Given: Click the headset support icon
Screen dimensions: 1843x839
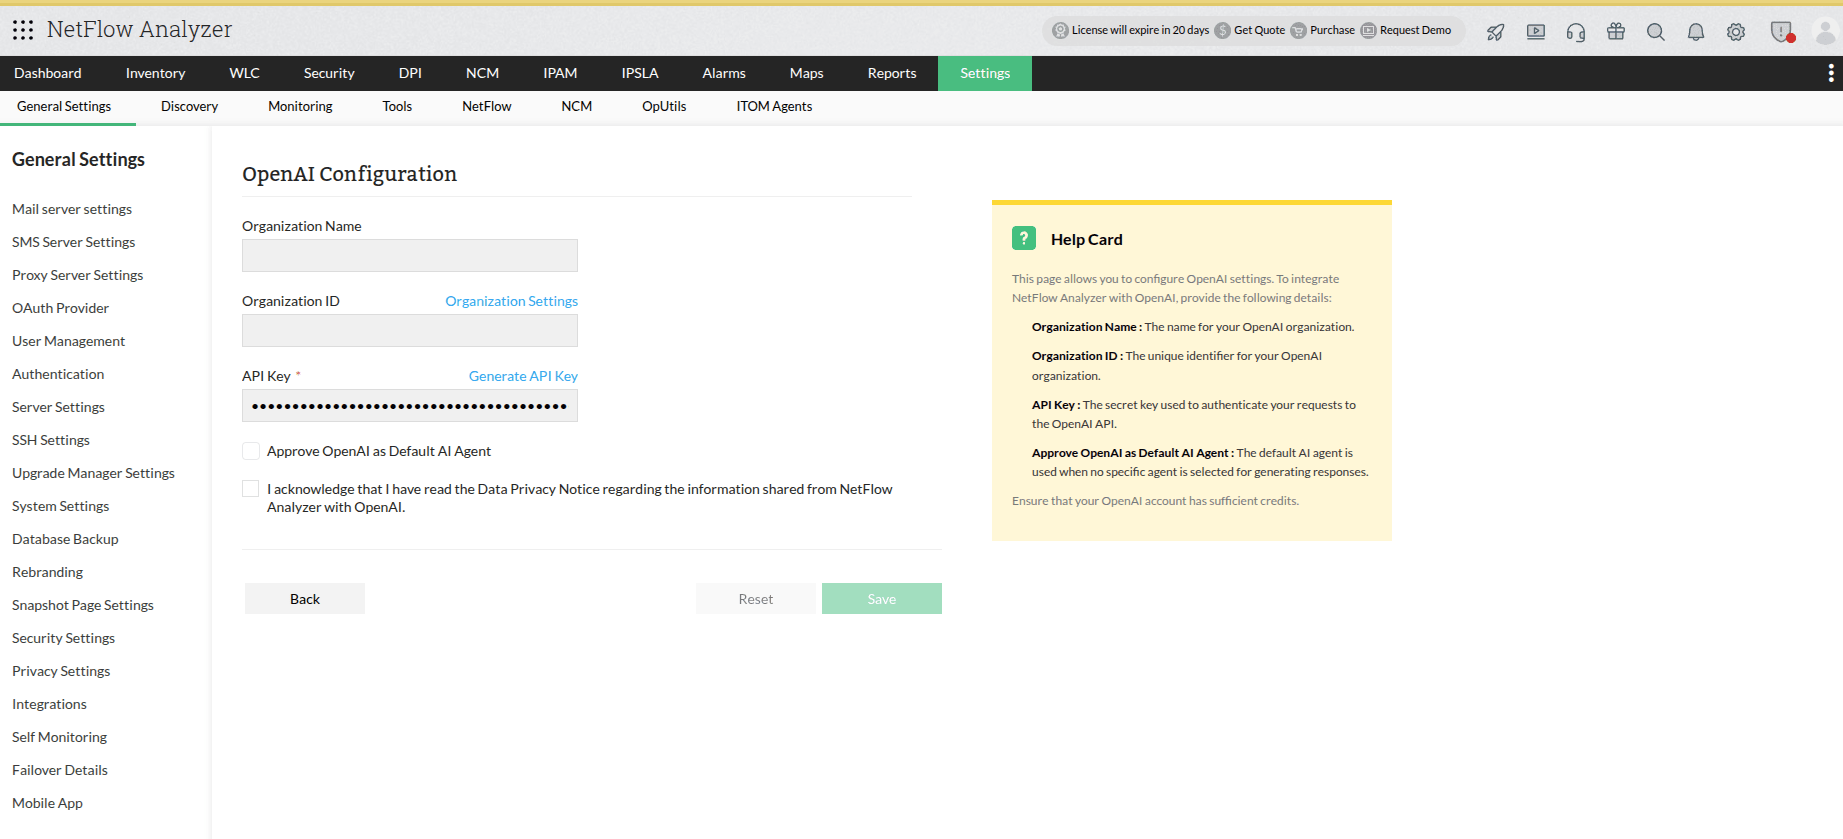Looking at the screenshot, I should point(1576,32).
